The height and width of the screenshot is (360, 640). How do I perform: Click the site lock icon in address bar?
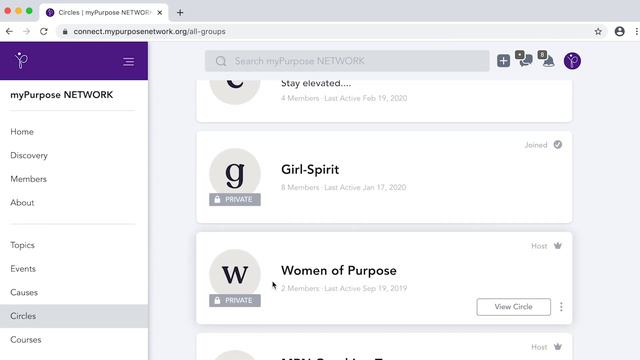[x=65, y=31]
